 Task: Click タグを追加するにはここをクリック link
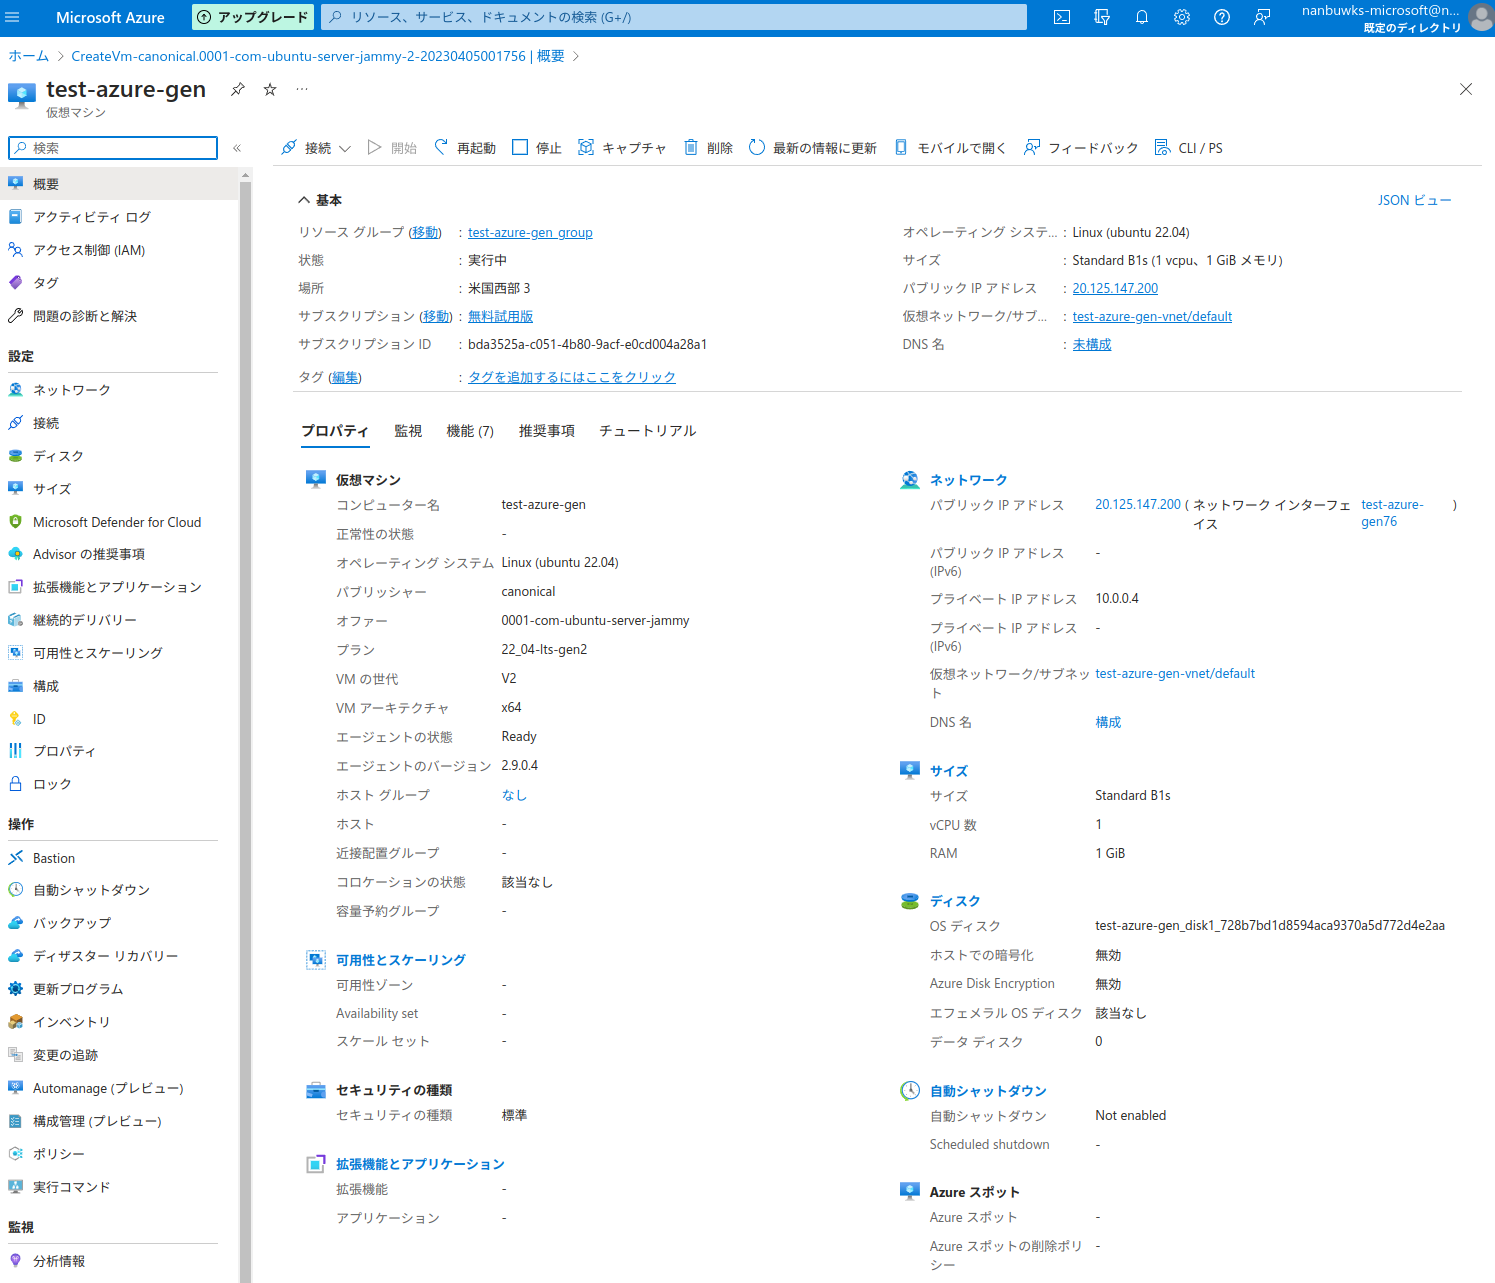tap(572, 377)
